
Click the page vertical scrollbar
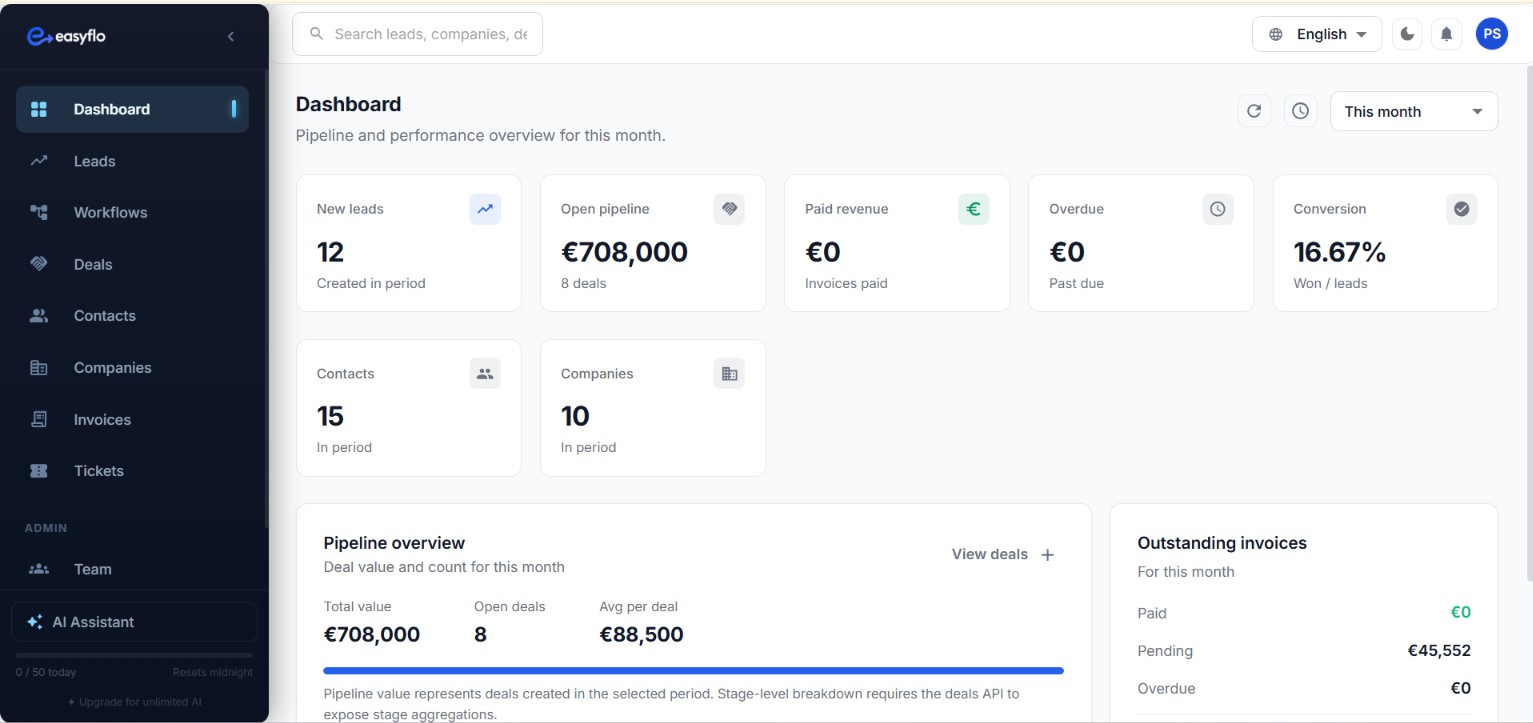tap(1528, 322)
